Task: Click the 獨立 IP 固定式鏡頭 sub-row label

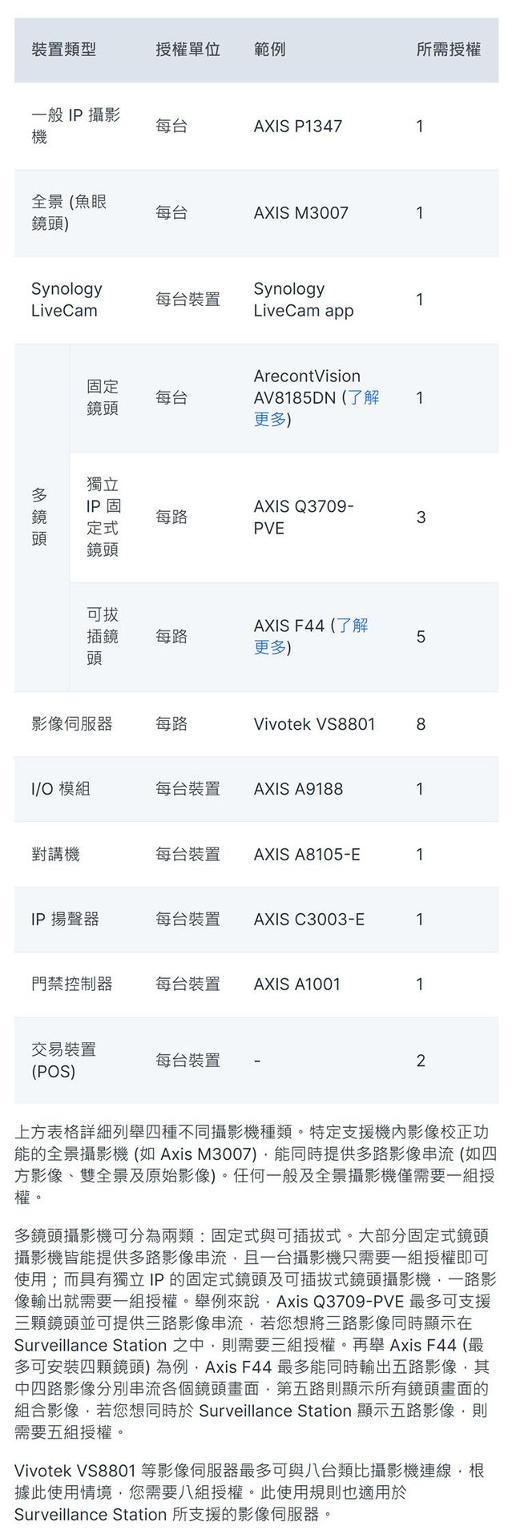Action: [x=103, y=517]
